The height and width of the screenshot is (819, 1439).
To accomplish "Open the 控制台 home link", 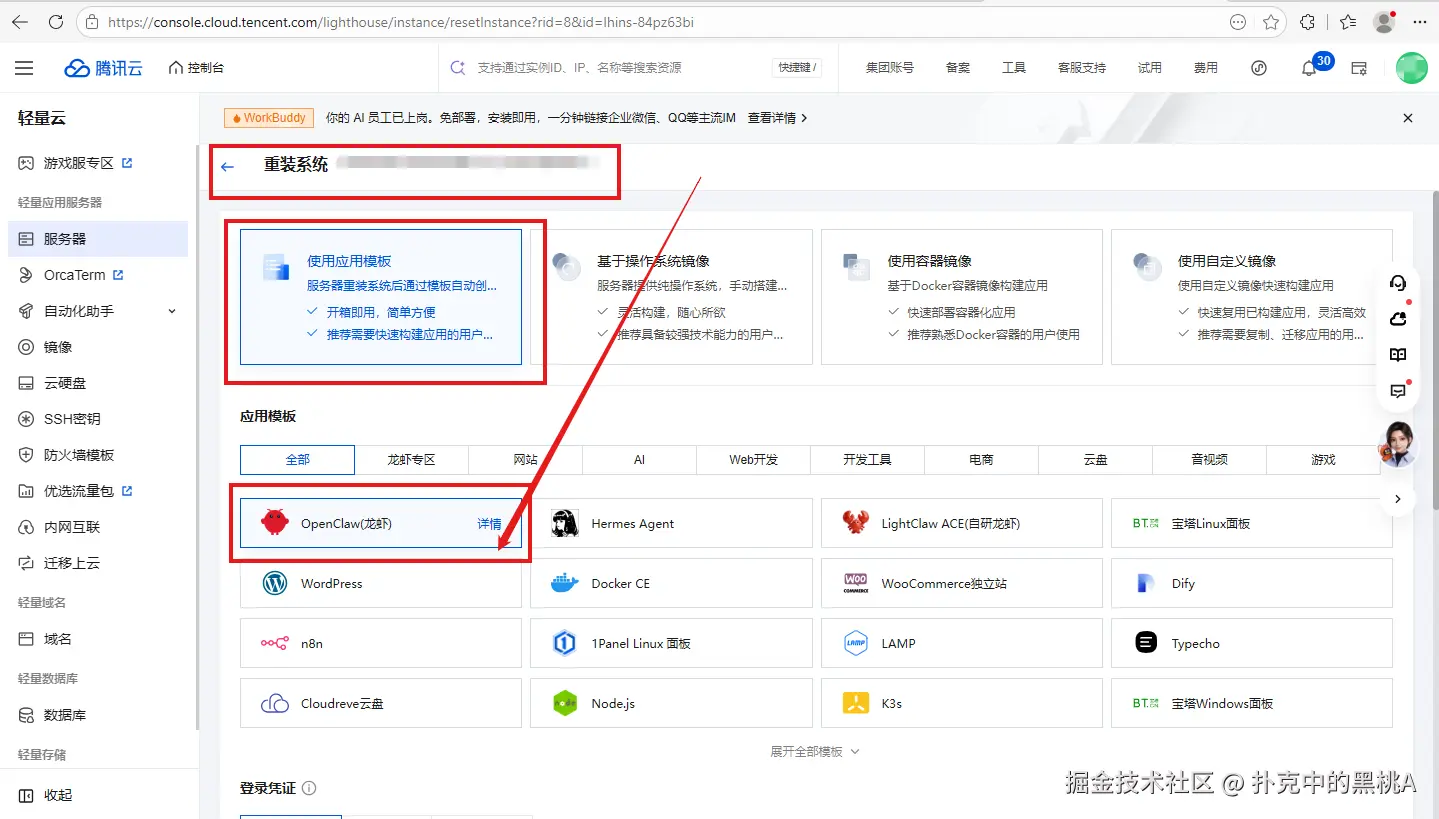I will click(196, 68).
